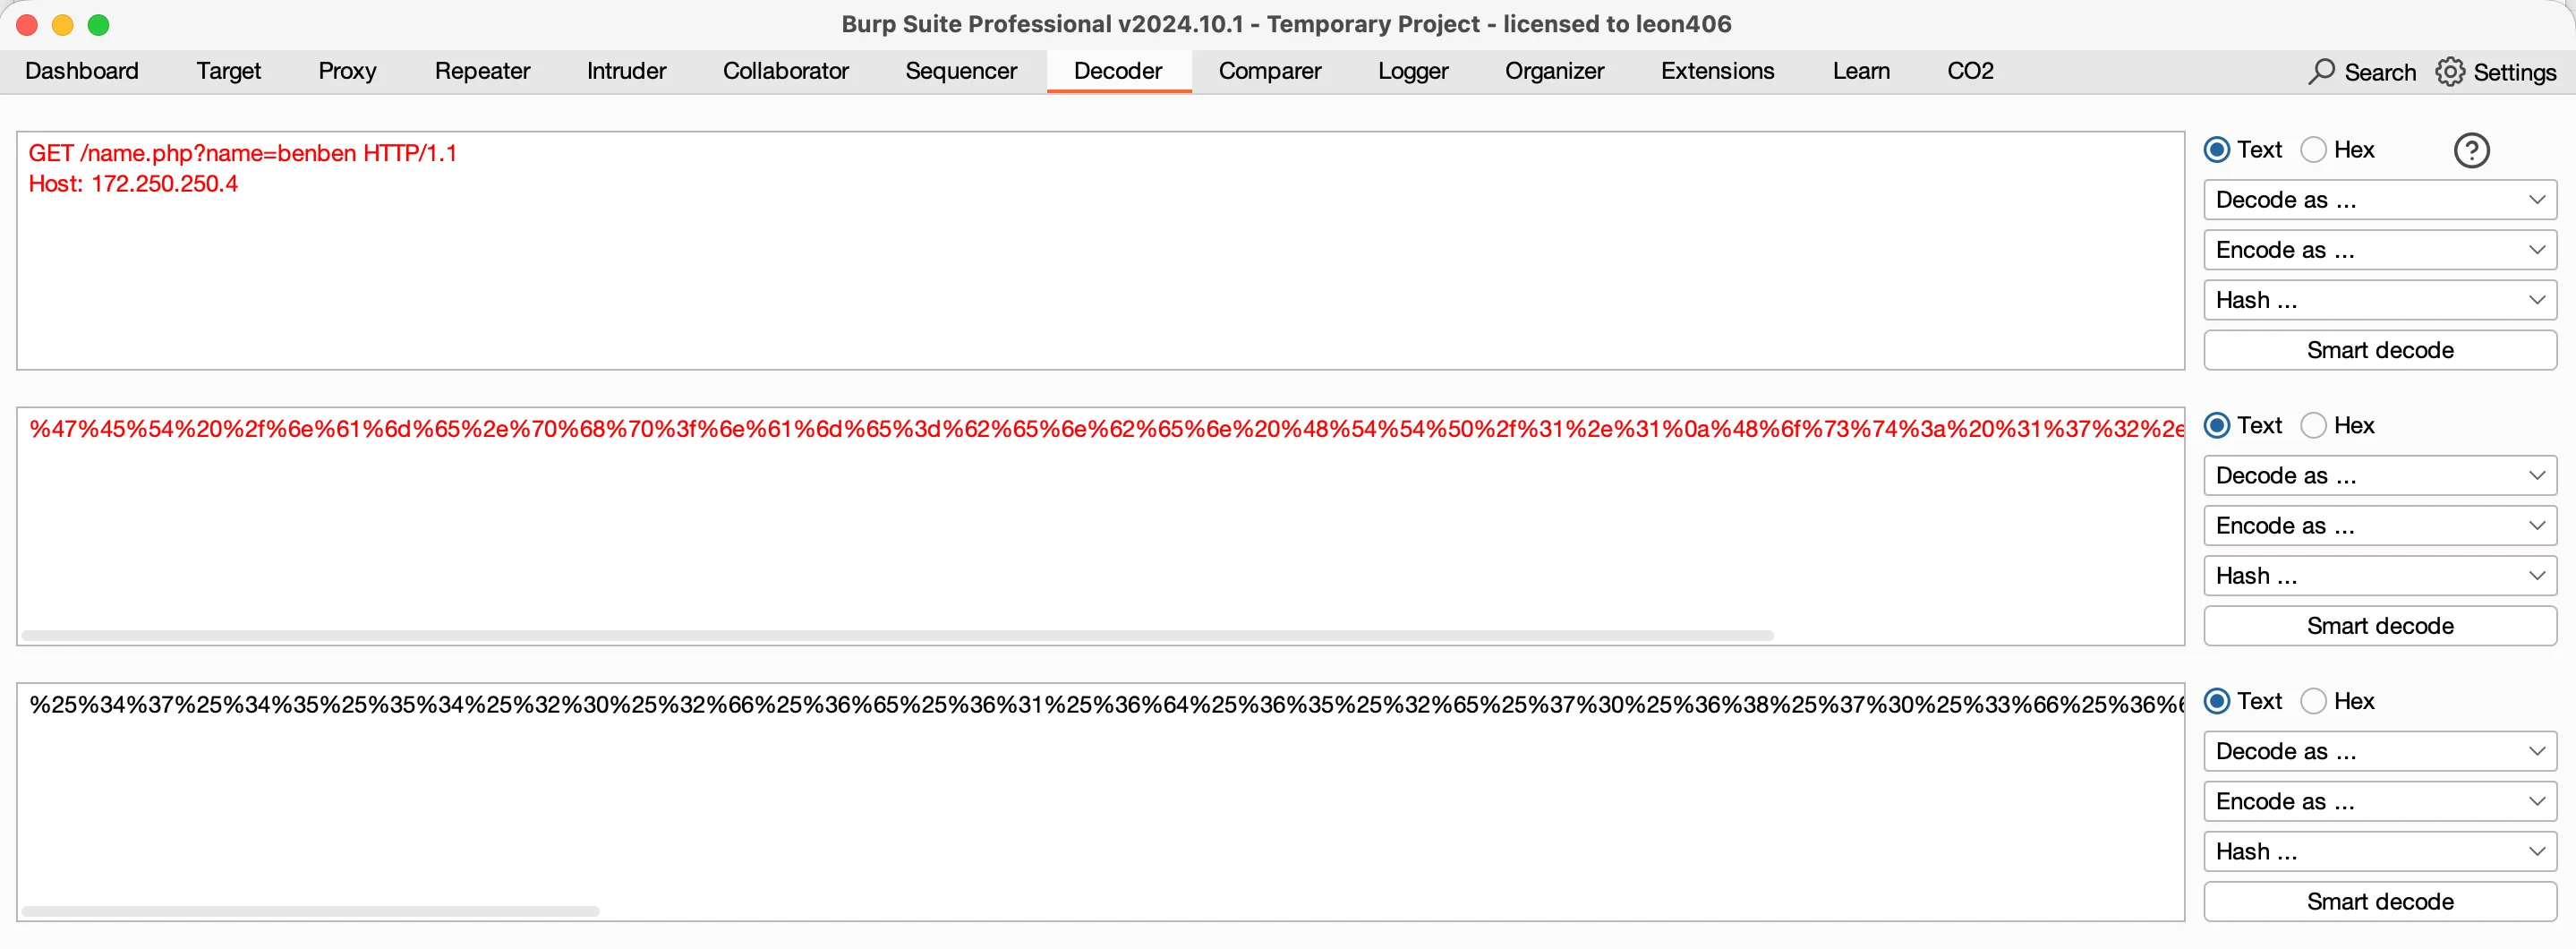Click the Search magnifier icon
This screenshot has width=2576, height=949.
pos(2321,71)
